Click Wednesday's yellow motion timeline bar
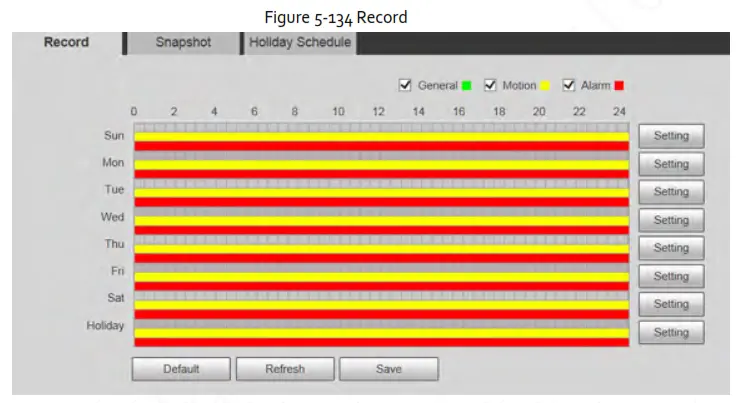 pos(382,221)
